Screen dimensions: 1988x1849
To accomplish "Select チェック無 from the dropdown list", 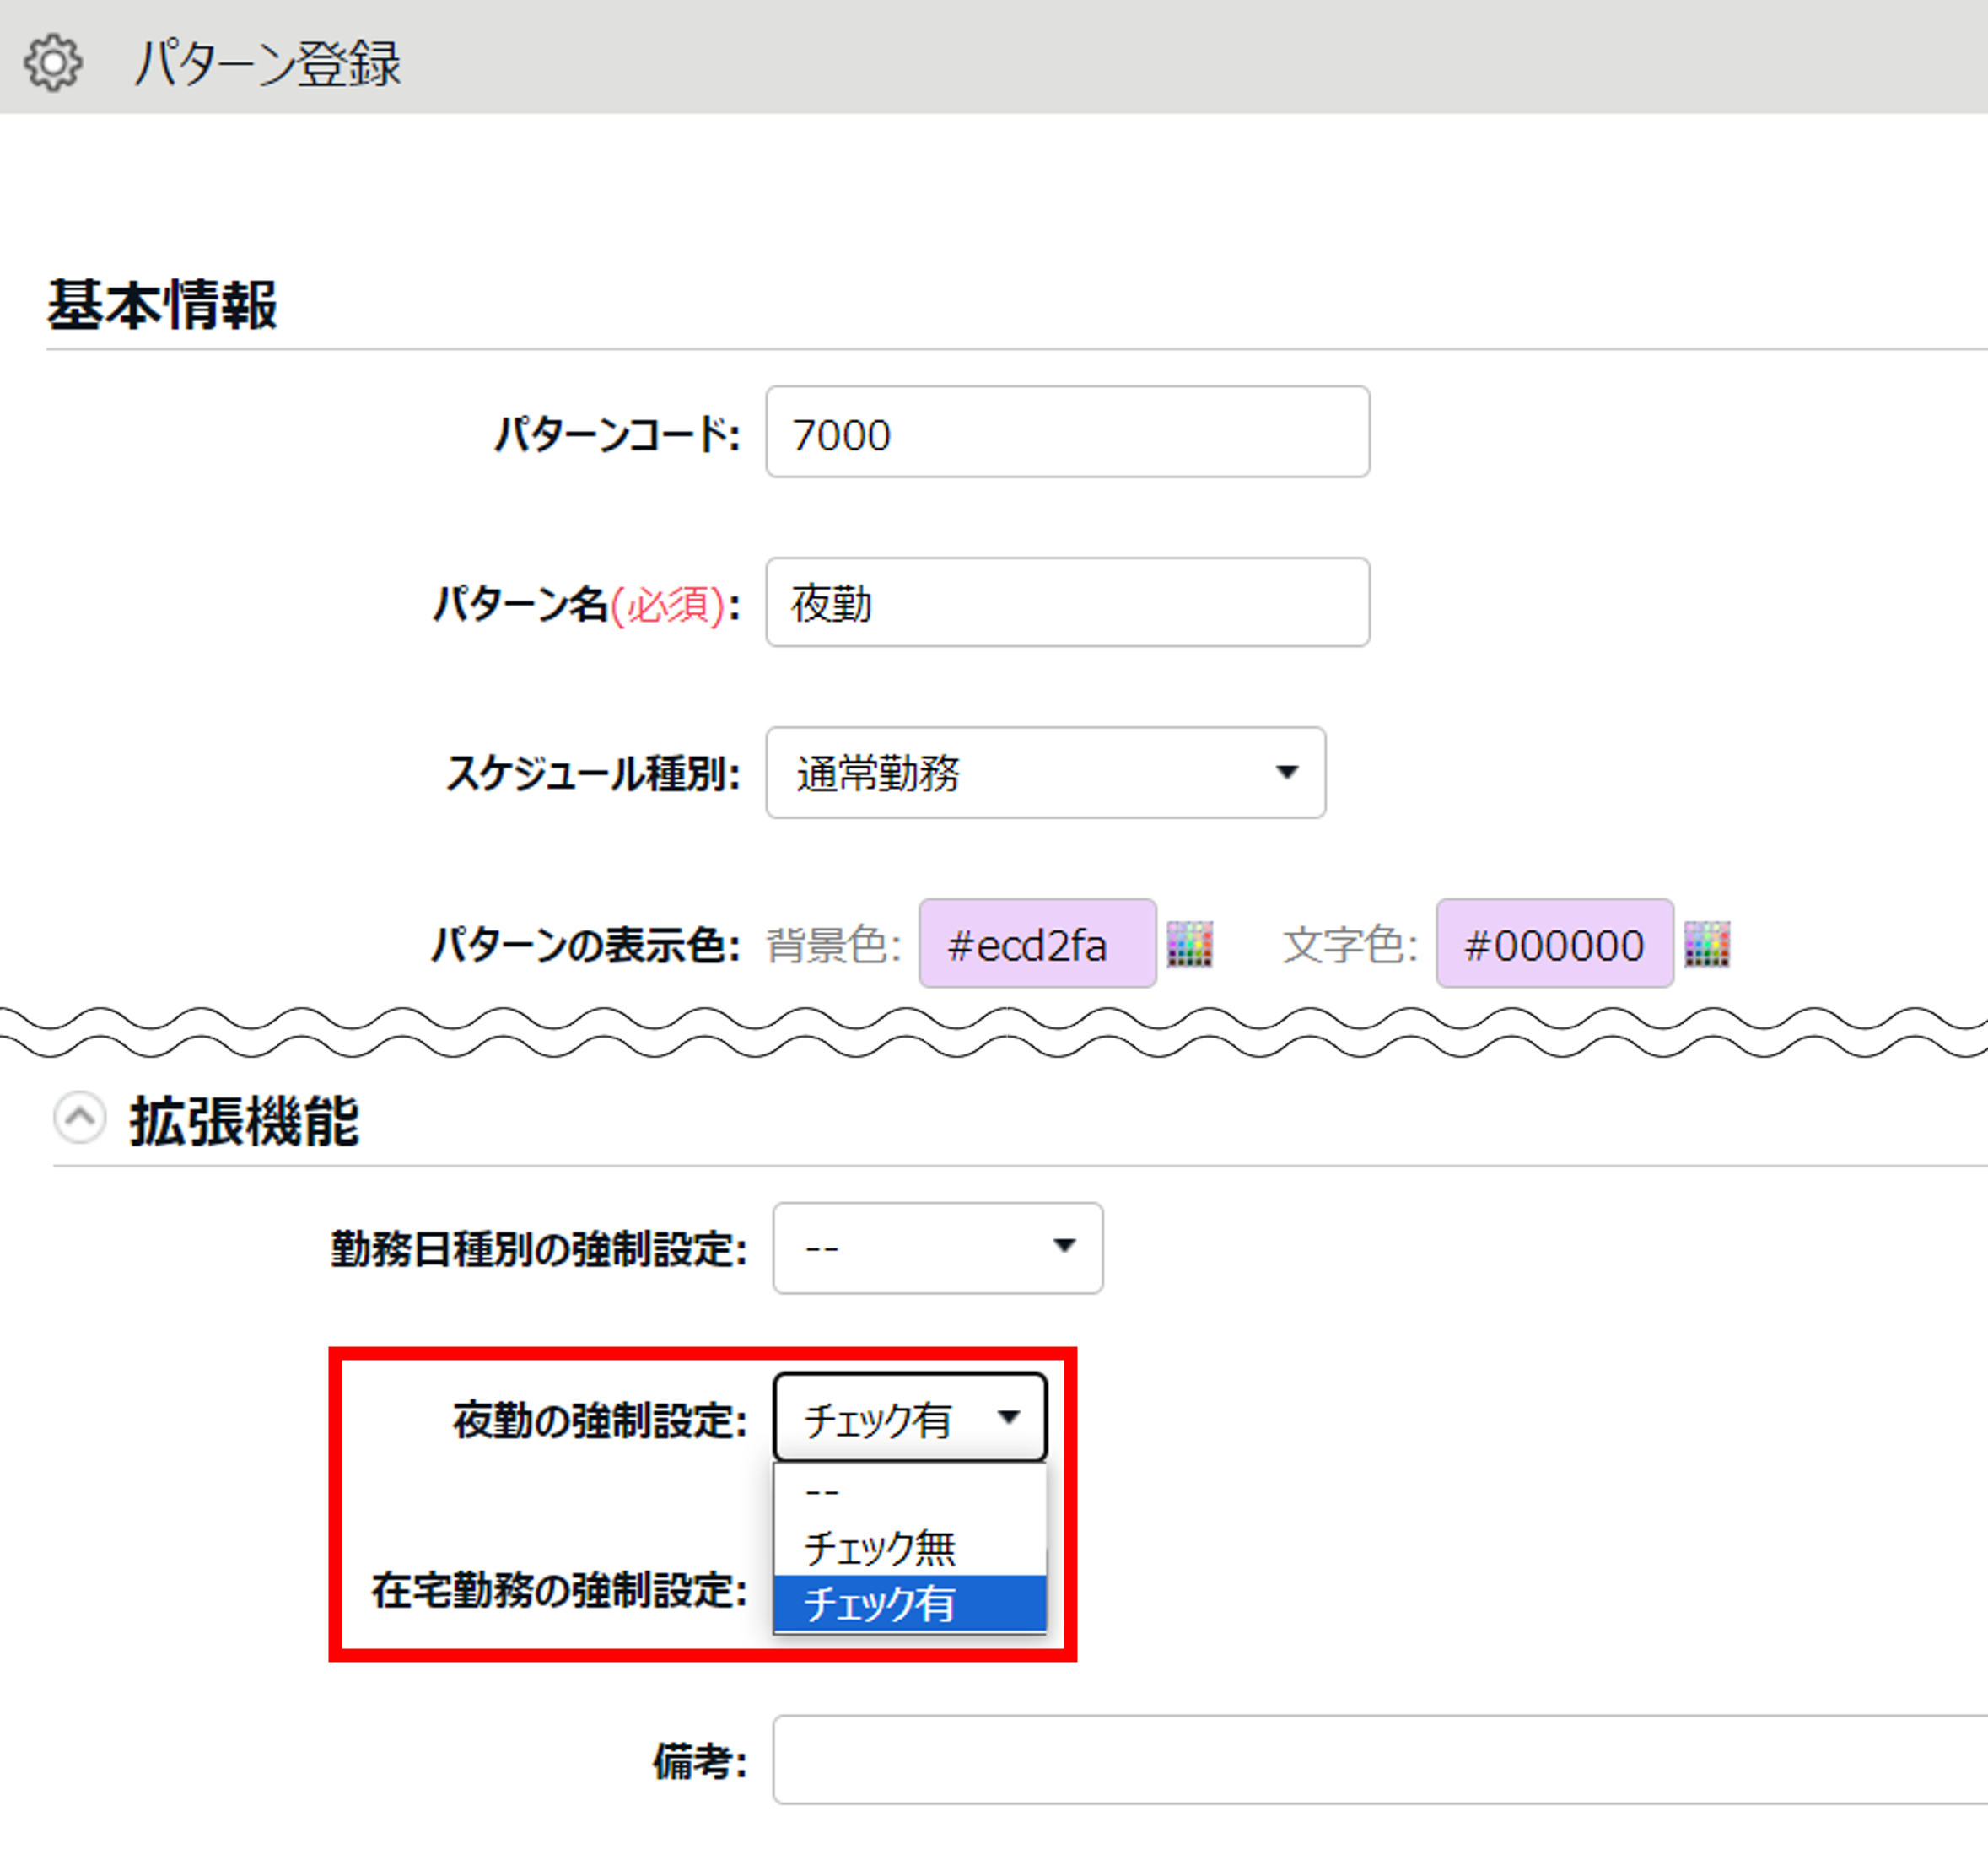I will click(x=909, y=1548).
